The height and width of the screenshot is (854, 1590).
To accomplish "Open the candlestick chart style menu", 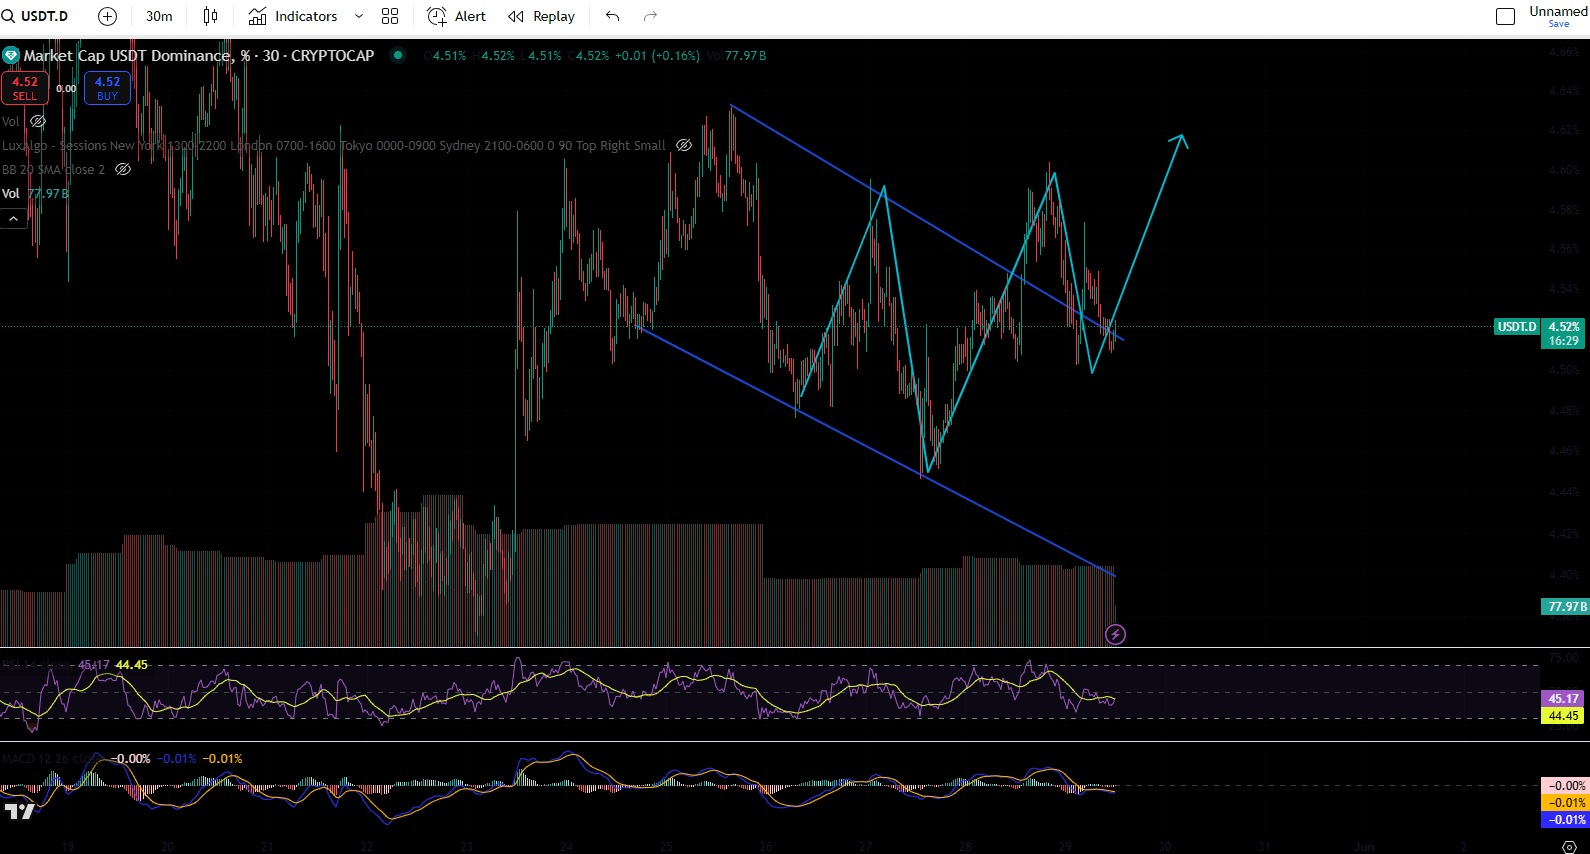I will tap(210, 16).
